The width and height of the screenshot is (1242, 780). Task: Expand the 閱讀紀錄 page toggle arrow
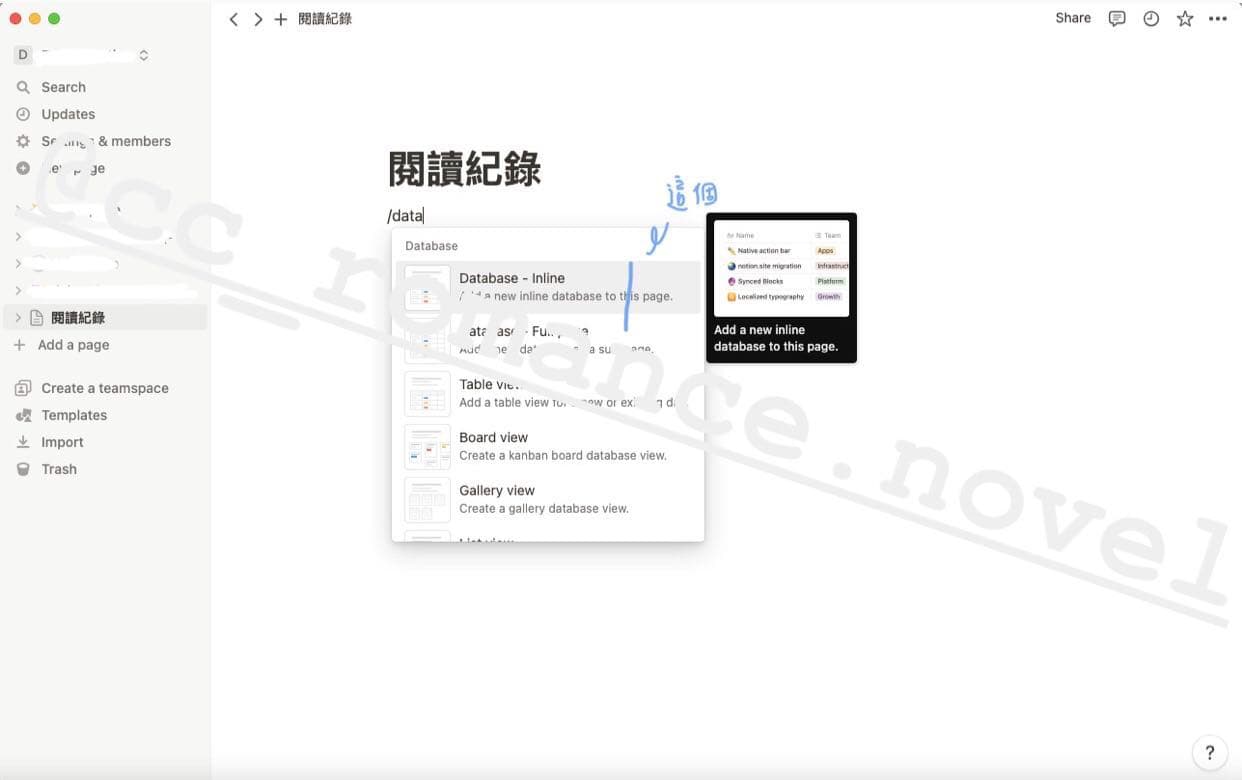point(18,318)
